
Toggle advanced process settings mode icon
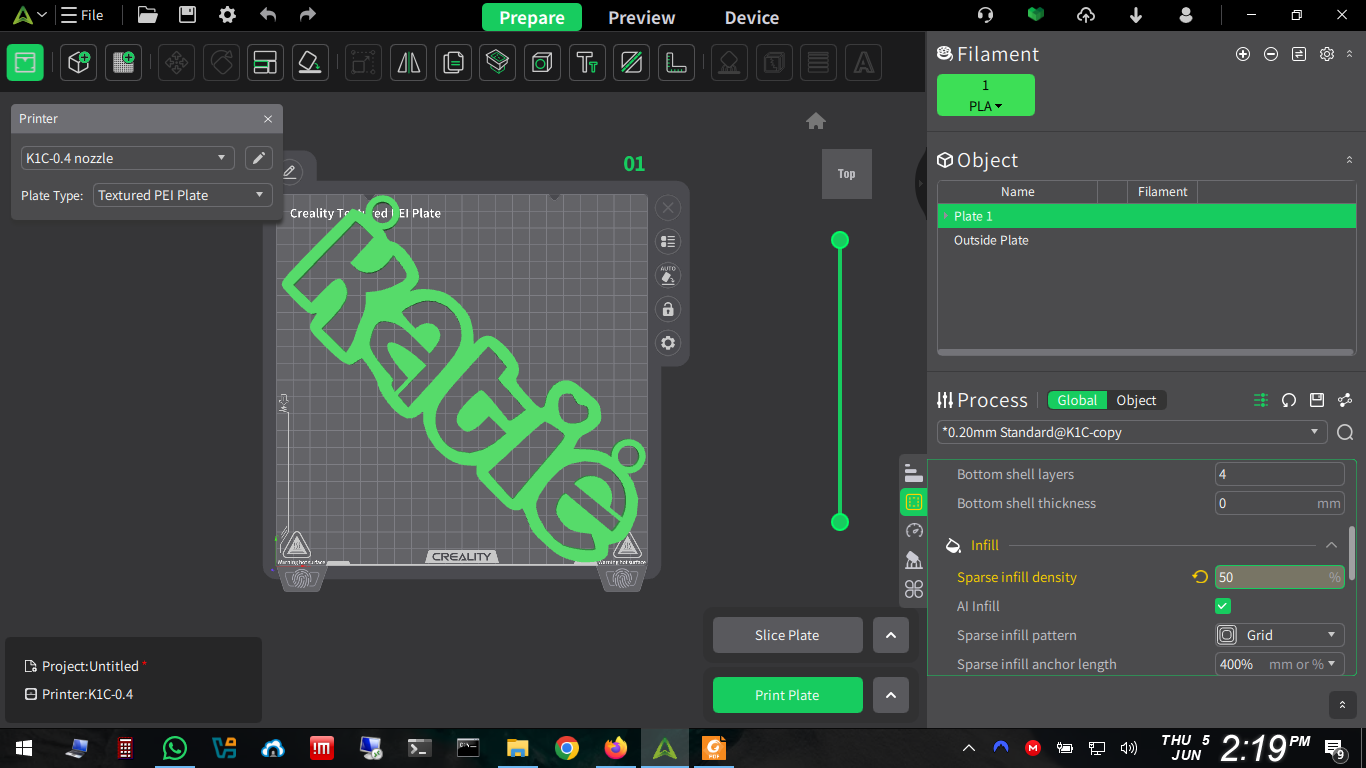(1261, 400)
